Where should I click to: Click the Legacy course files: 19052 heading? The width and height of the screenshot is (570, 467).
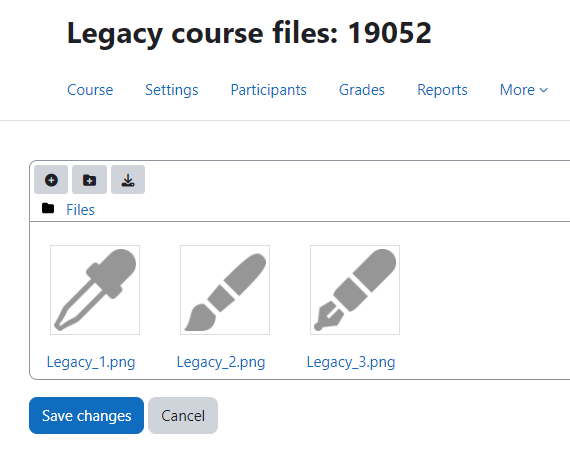[x=249, y=33]
